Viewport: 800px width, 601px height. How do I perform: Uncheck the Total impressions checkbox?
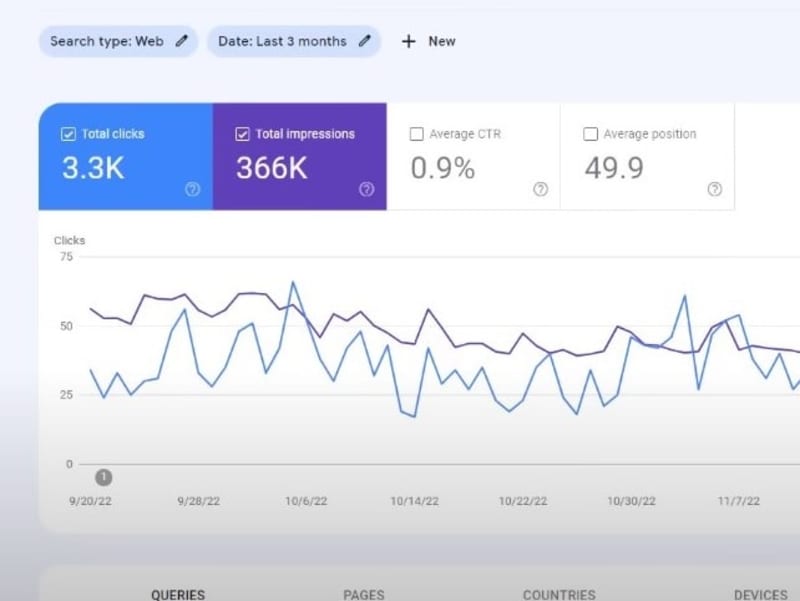242,134
